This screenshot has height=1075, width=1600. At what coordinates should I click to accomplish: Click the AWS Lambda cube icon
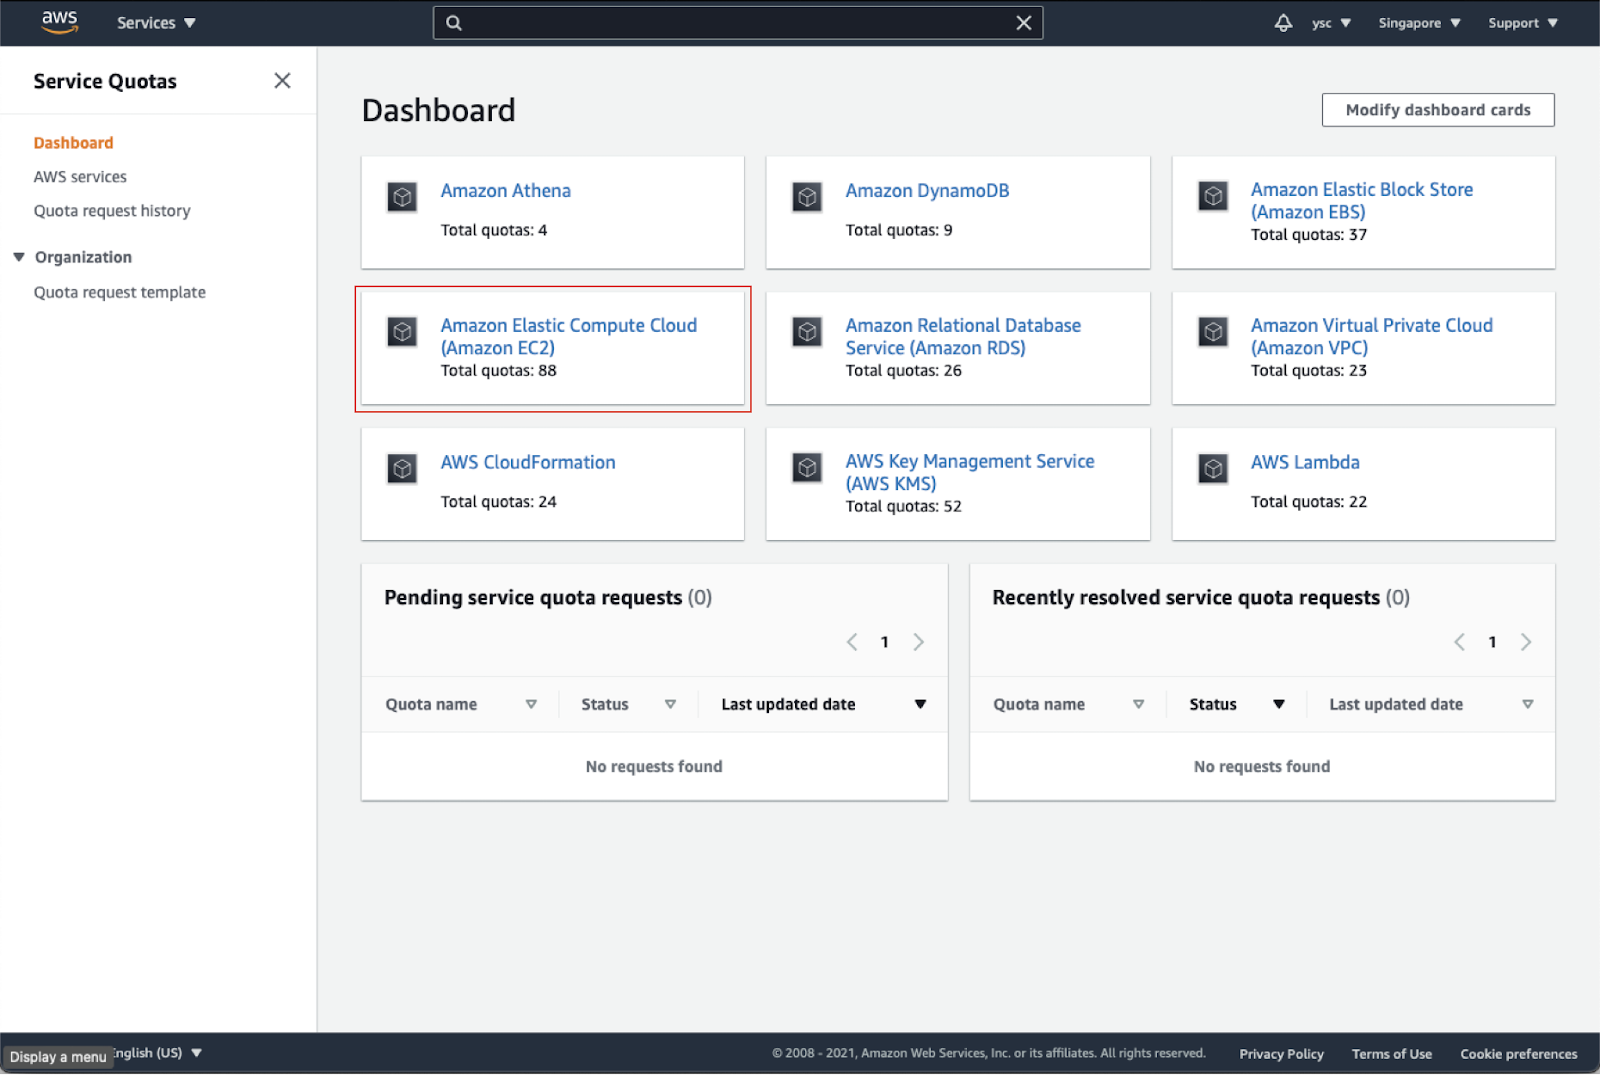[1213, 468]
